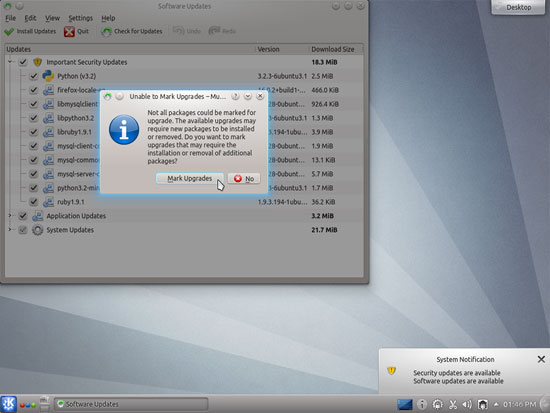Screen dimensions: 550x413
Task: Decline by clicking the No button
Action: coord(244,178)
